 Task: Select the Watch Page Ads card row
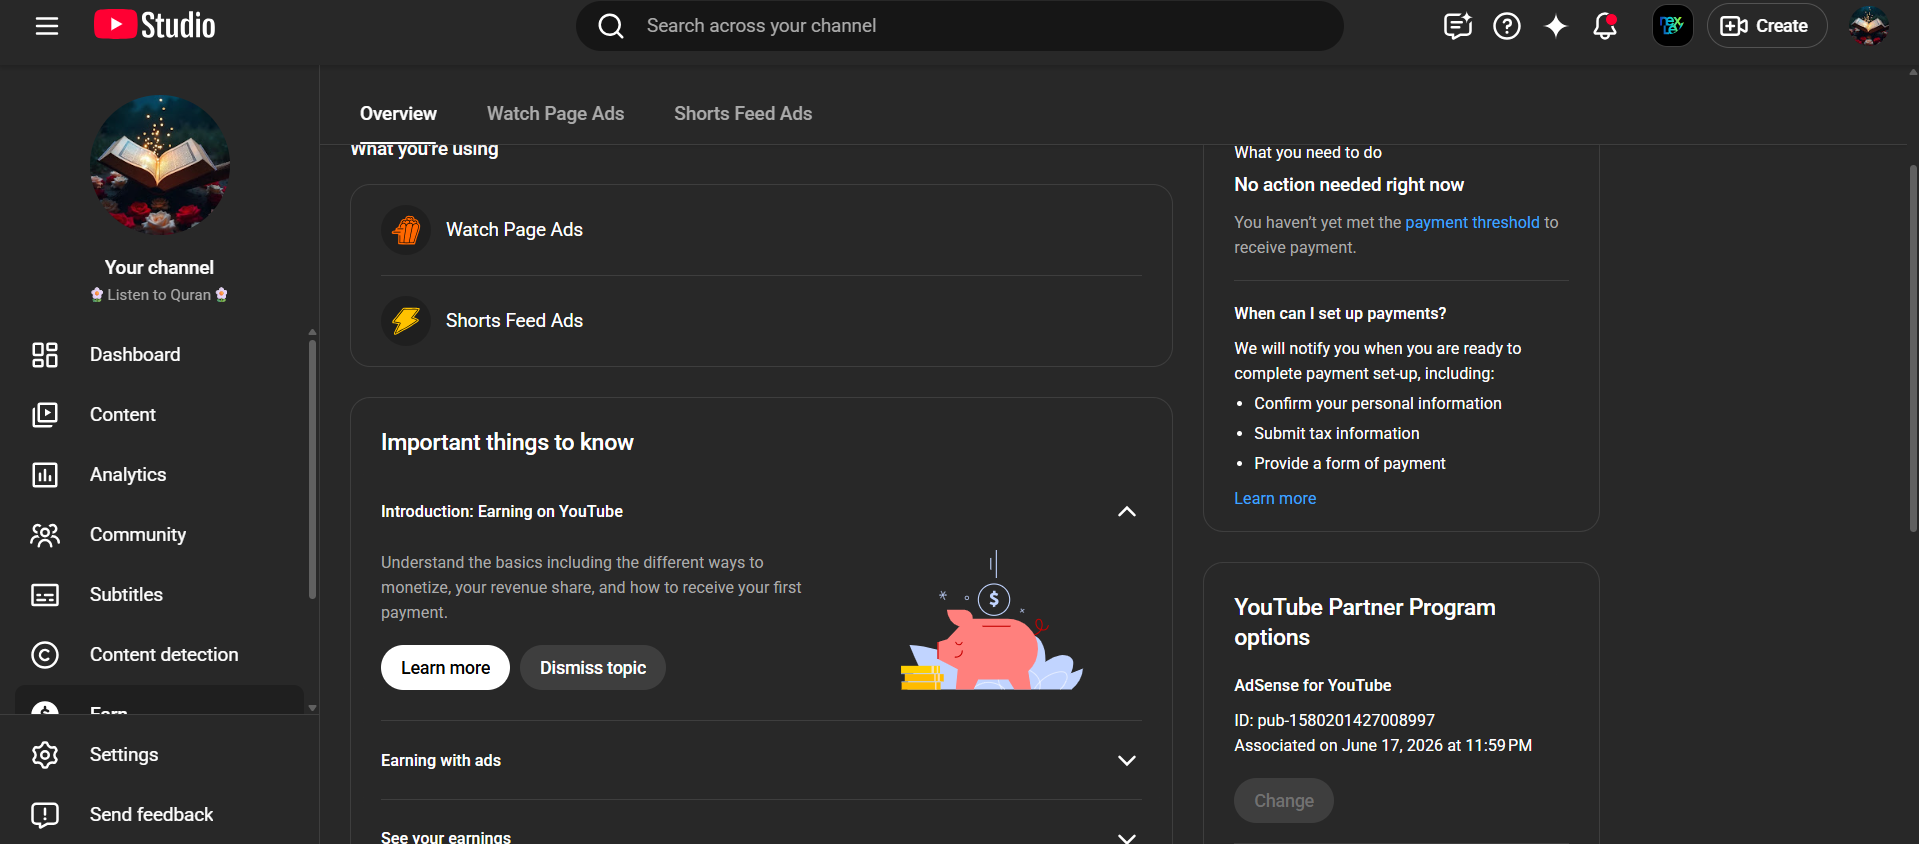tap(761, 230)
